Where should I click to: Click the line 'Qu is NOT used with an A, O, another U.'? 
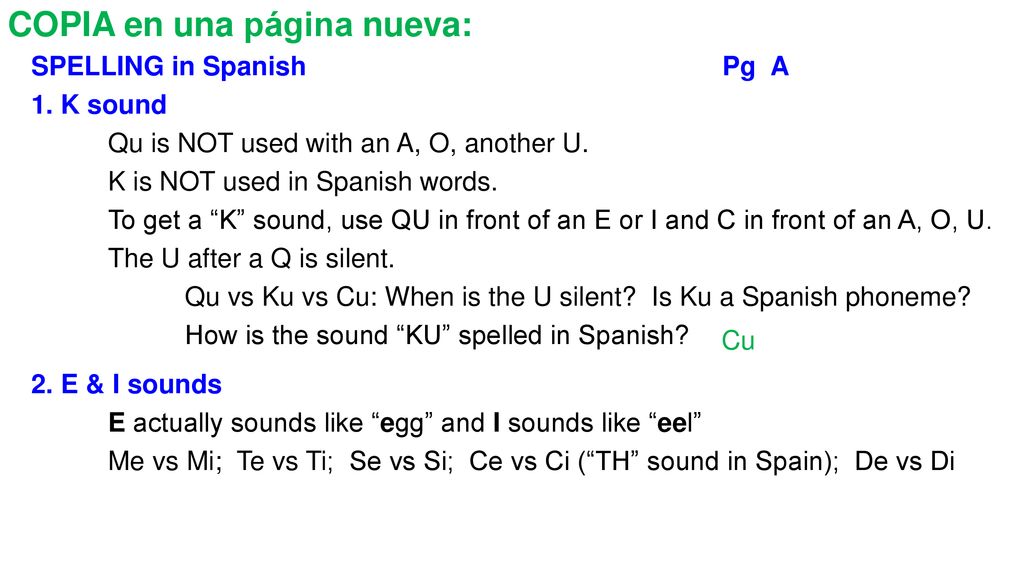pyautogui.click(x=348, y=144)
